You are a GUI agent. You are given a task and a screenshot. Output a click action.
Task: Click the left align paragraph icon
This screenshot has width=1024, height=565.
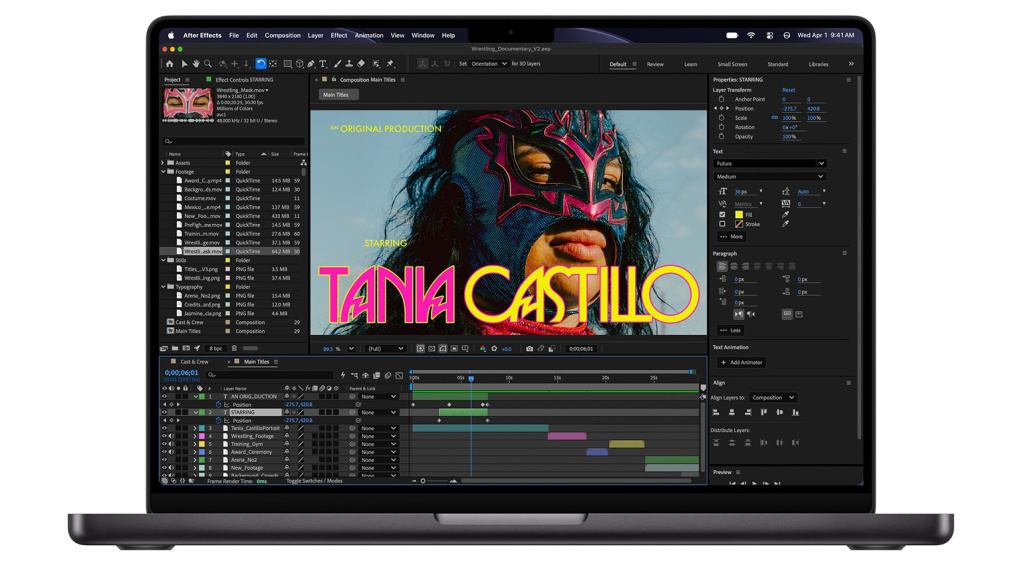click(x=722, y=266)
